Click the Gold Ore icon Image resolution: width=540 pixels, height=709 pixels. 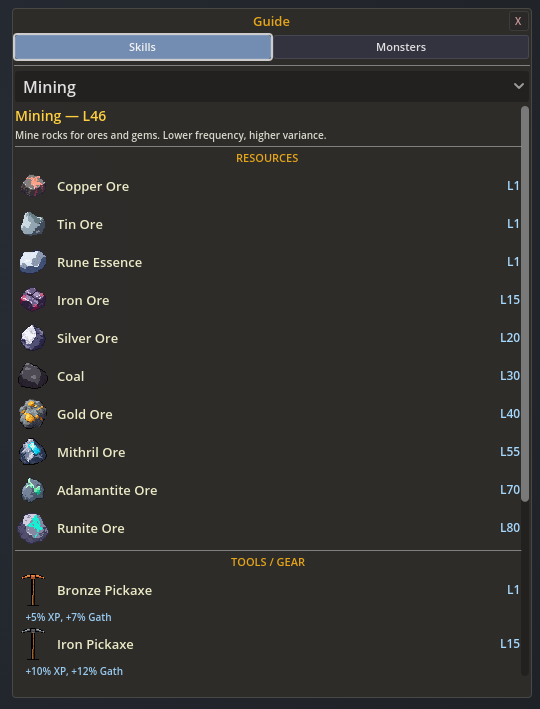[33, 414]
